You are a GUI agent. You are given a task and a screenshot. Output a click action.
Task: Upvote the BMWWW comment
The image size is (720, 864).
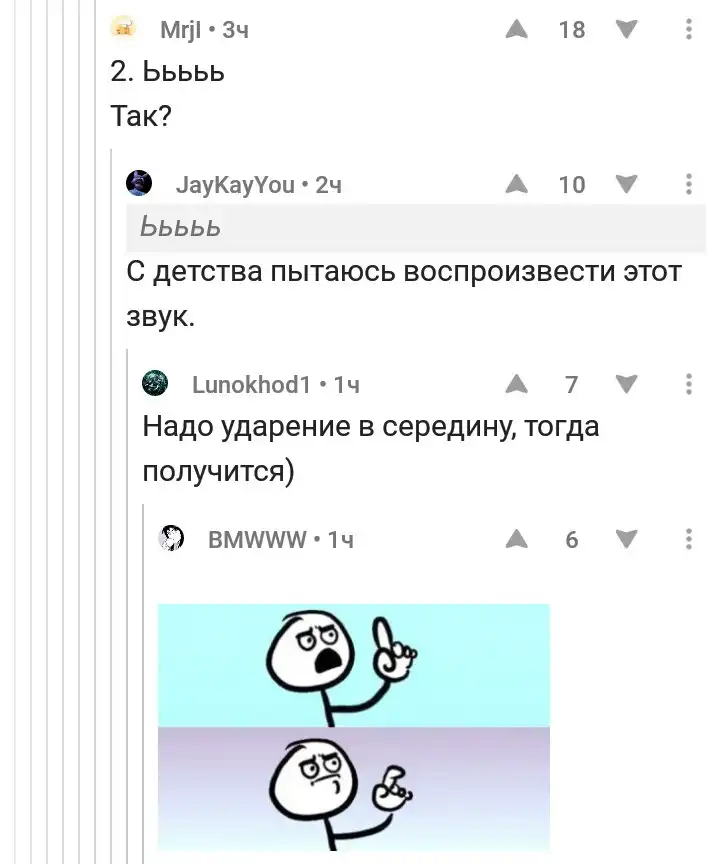pos(516,539)
